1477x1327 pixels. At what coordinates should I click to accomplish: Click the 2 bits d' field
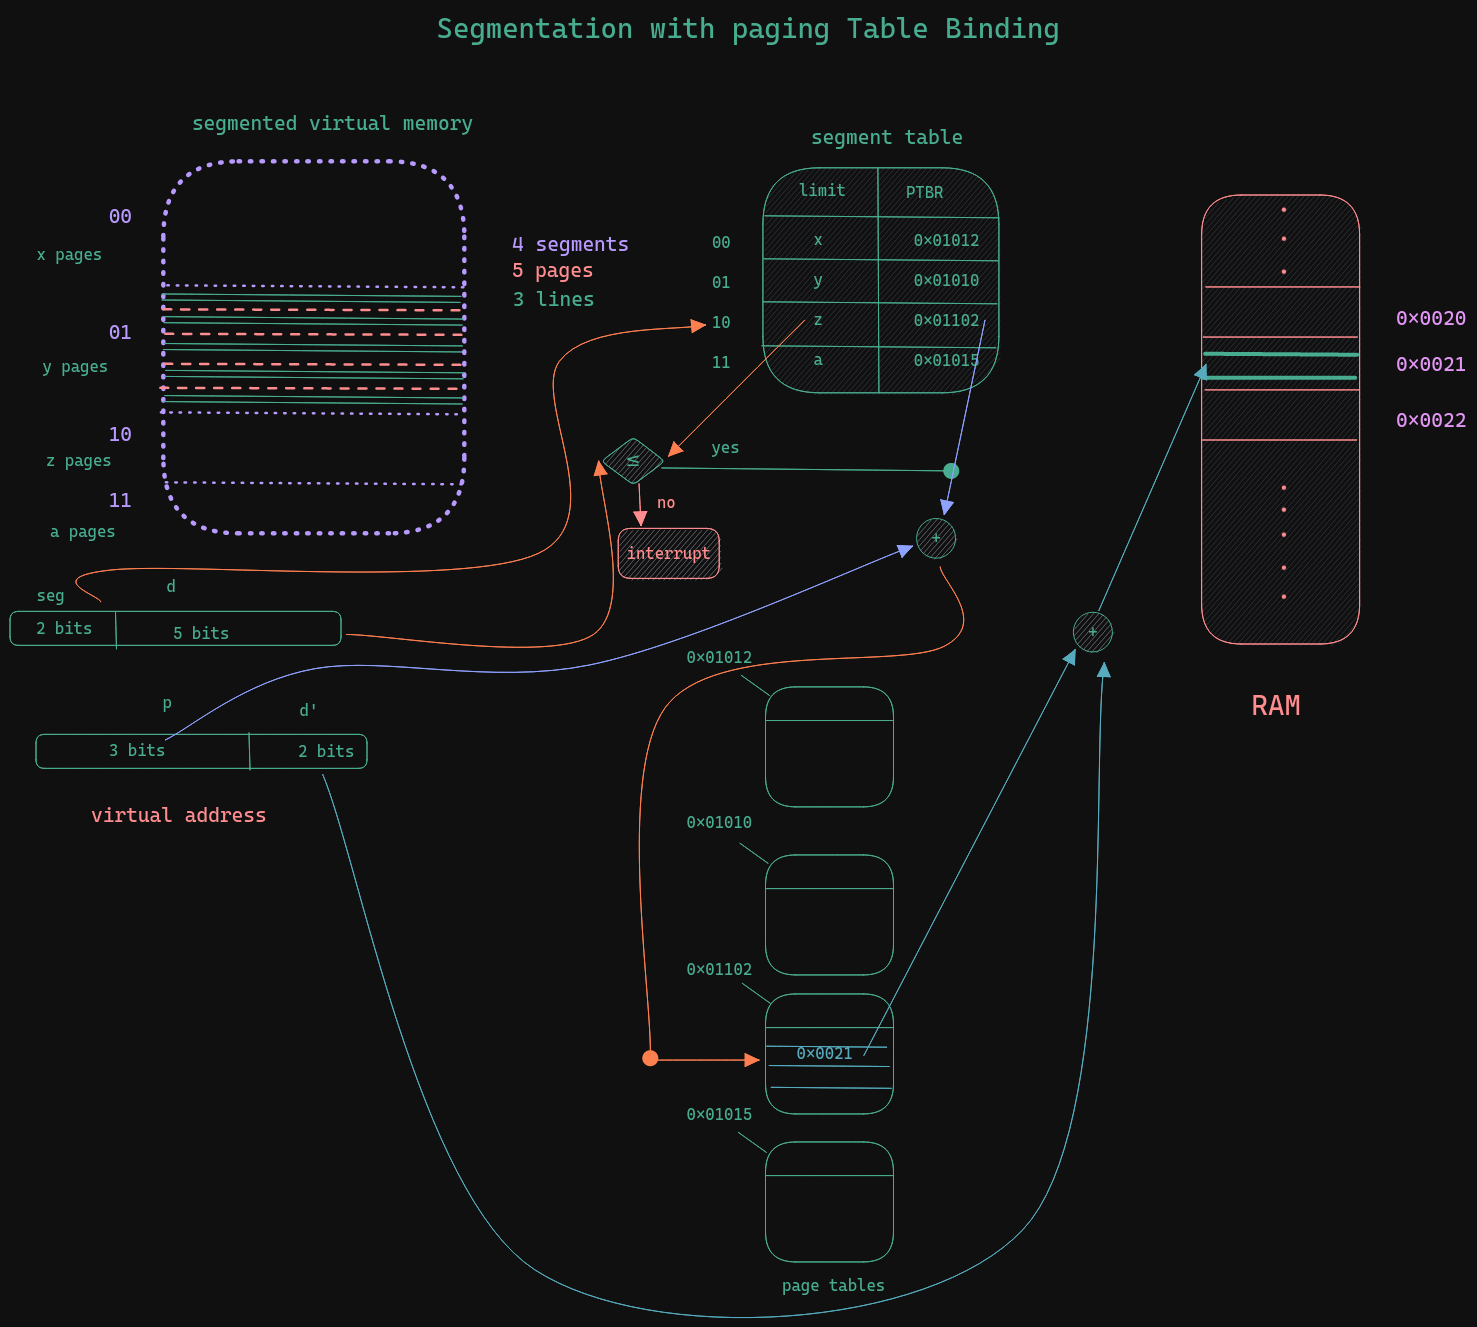coord(308,751)
